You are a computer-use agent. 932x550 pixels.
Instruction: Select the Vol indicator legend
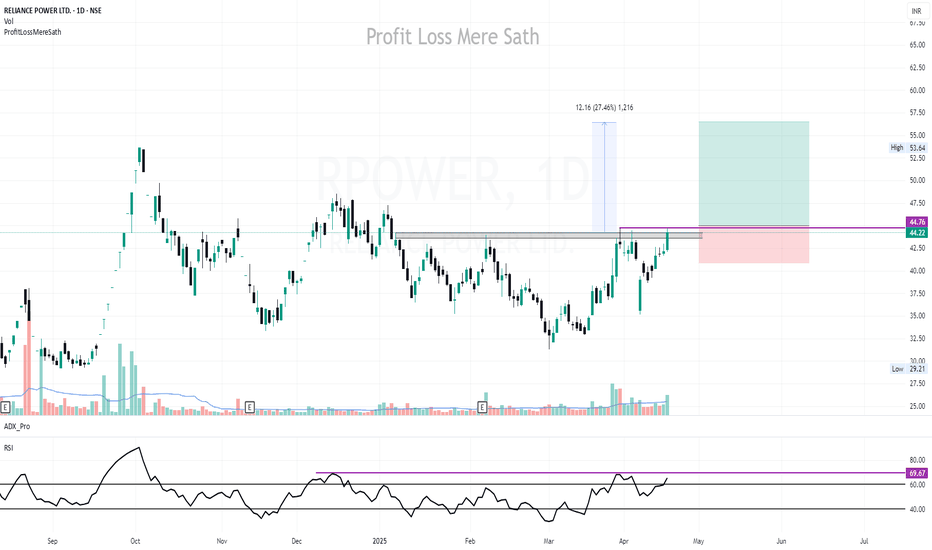coord(8,21)
